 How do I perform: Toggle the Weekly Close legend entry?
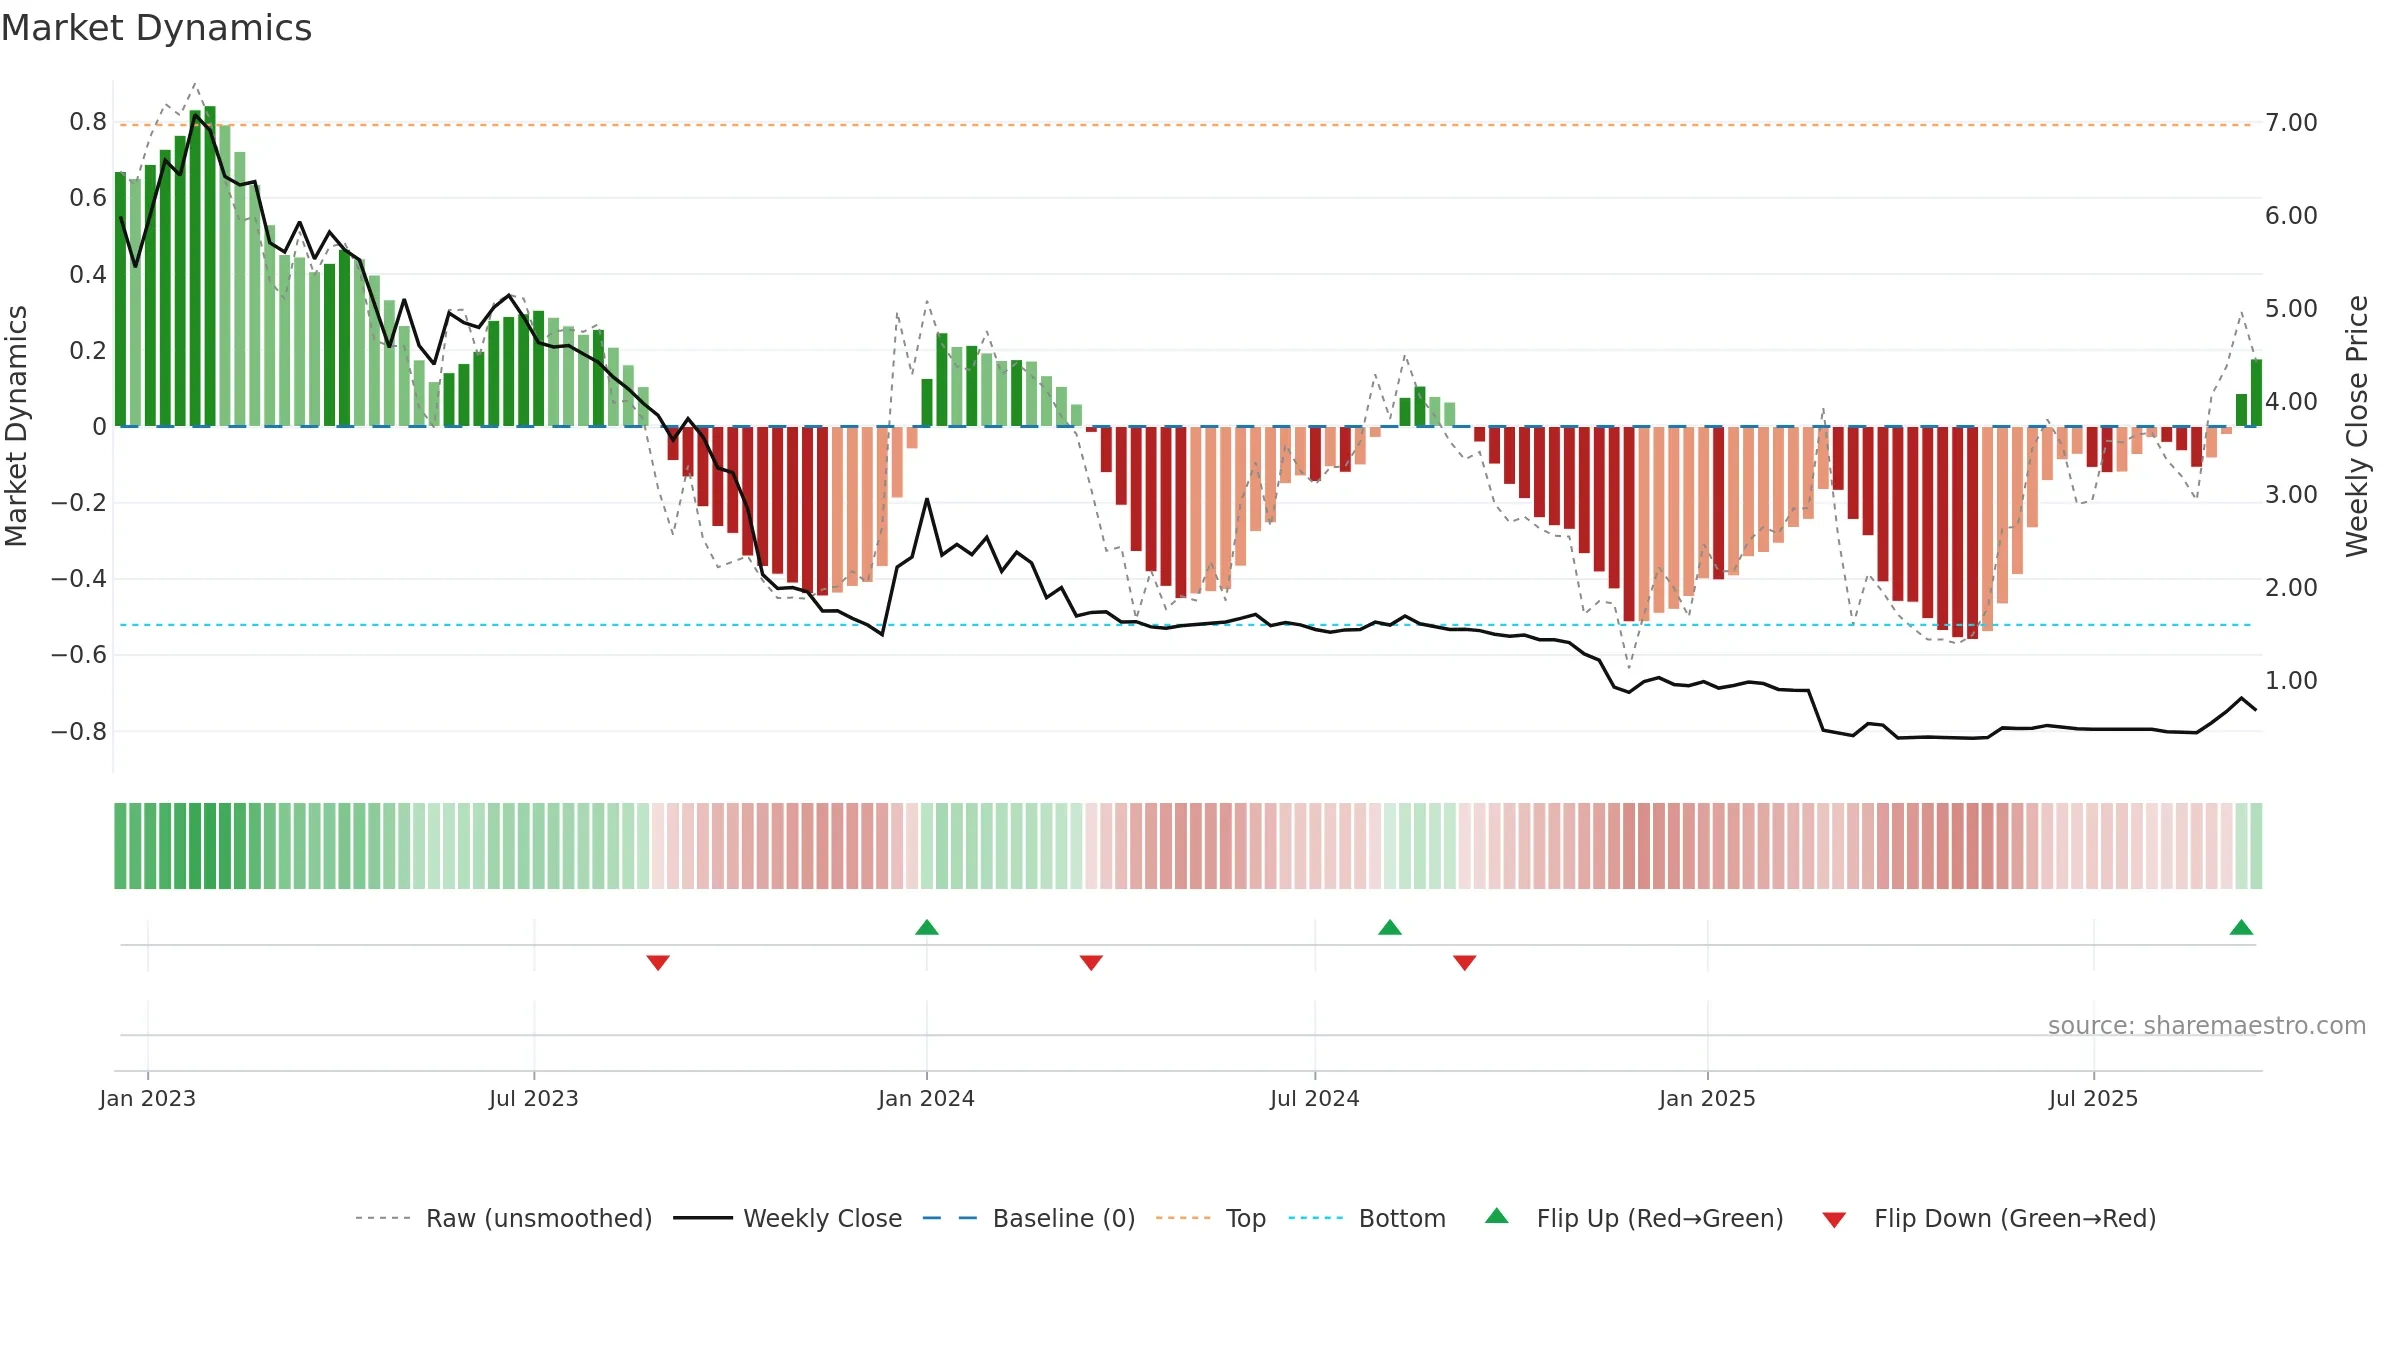pyautogui.click(x=788, y=1218)
